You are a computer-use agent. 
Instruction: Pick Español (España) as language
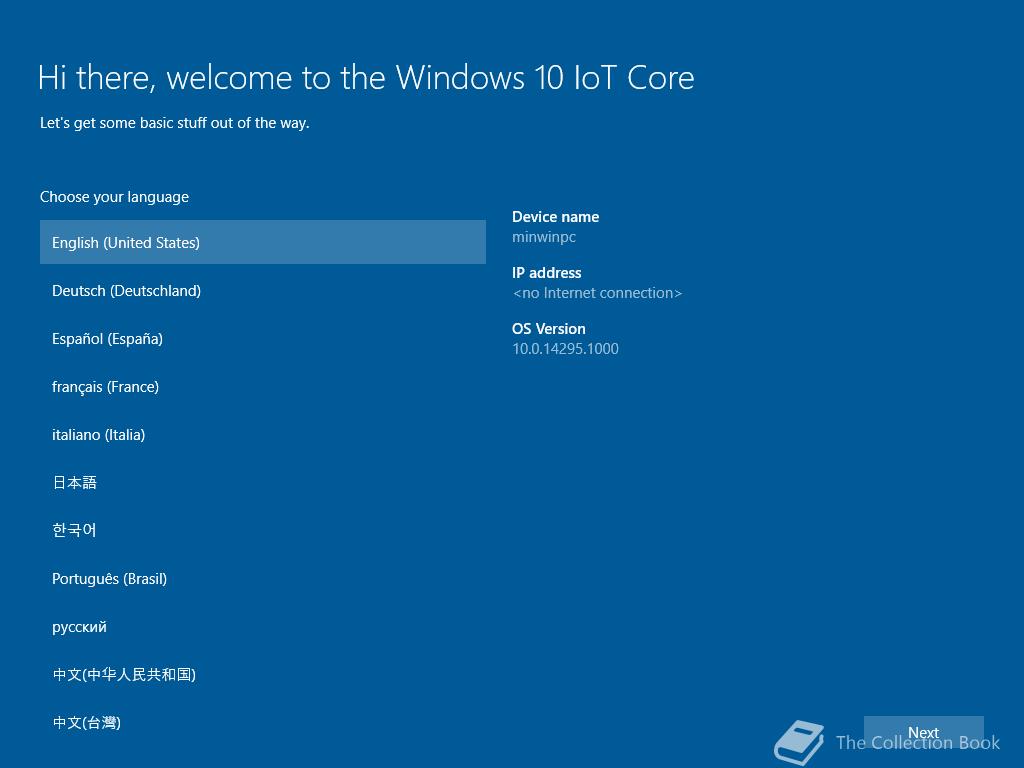[263, 339]
